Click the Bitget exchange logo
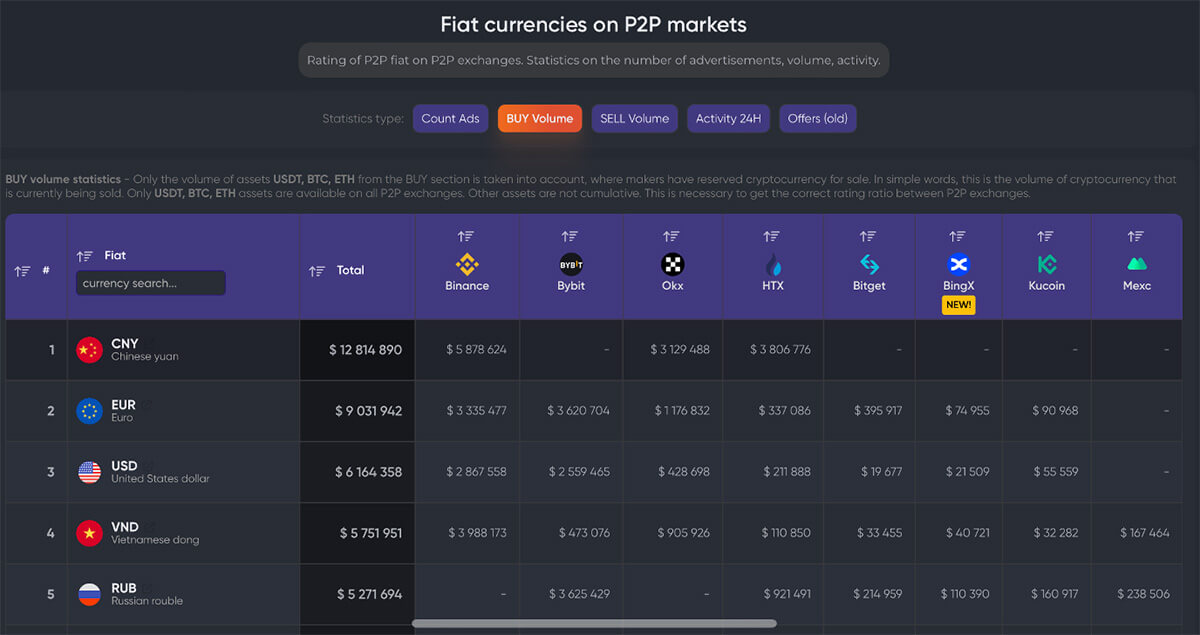This screenshot has height=635, width=1200. pos(869,264)
